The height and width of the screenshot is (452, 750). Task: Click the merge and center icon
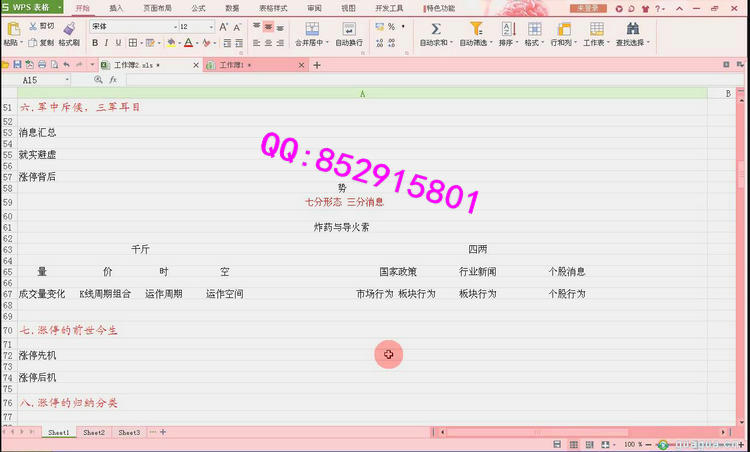pyautogui.click(x=312, y=29)
